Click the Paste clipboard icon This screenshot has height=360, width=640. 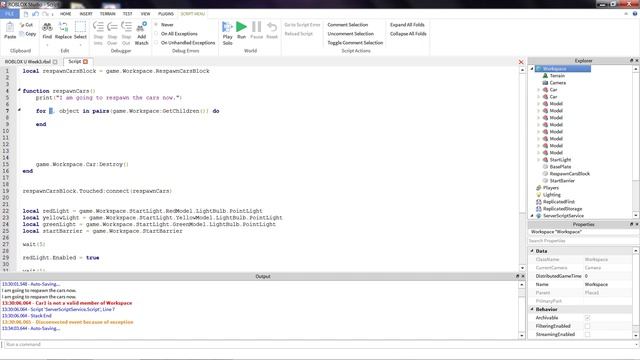[x=10, y=28]
